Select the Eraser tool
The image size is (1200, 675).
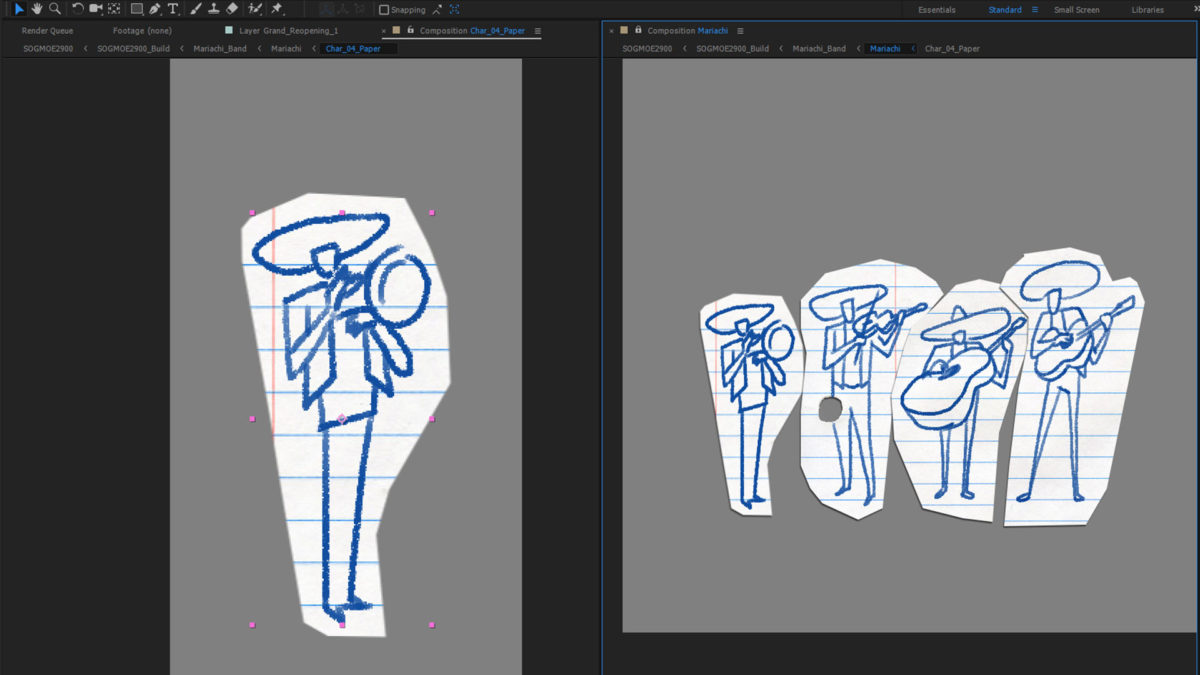click(x=232, y=9)
